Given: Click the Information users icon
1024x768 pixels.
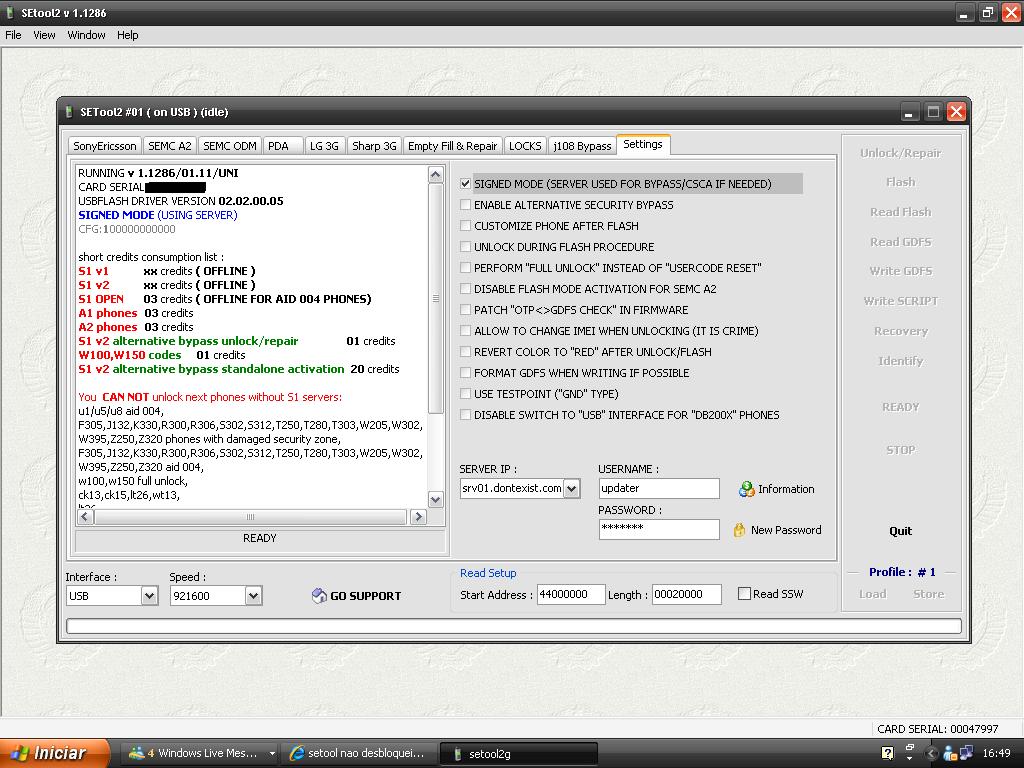Looking at the screenshot, I should (x=746, y=489).
